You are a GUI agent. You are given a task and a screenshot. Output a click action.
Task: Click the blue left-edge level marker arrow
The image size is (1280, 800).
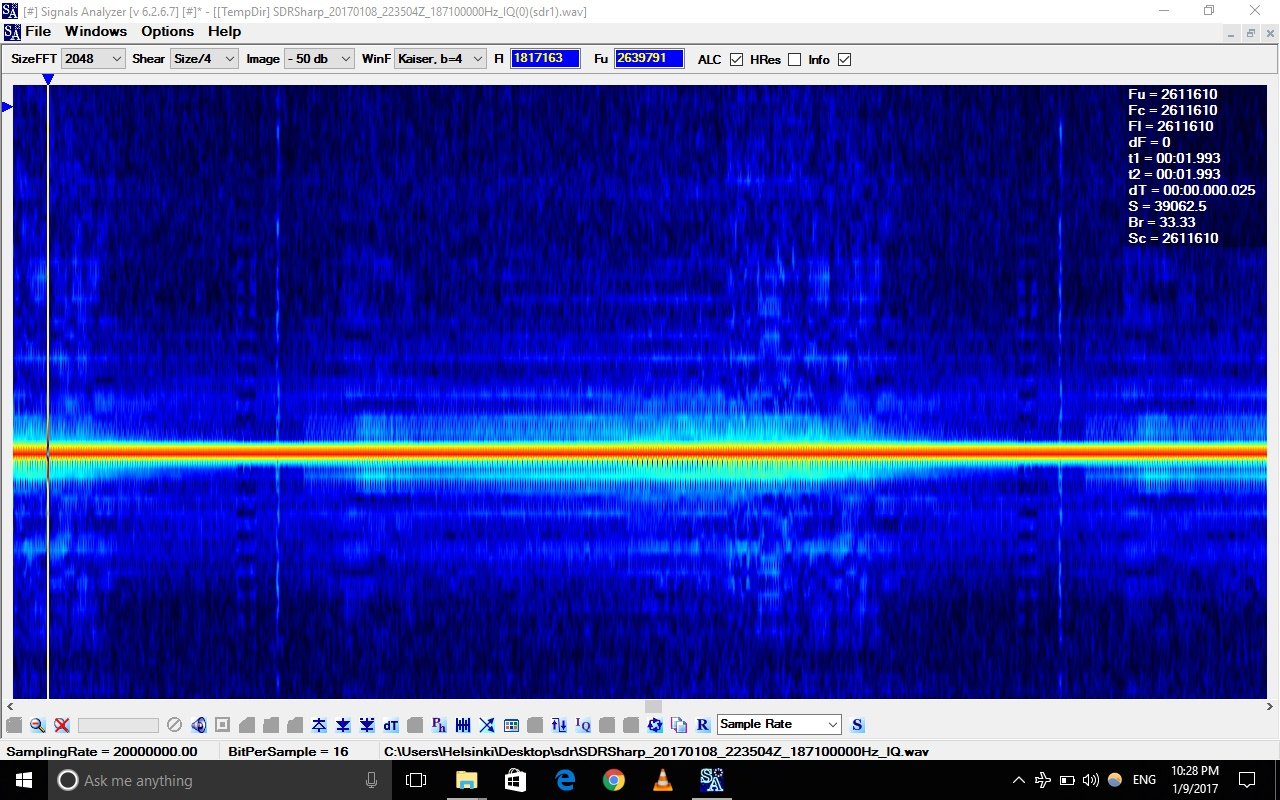(x=6, y=106)
